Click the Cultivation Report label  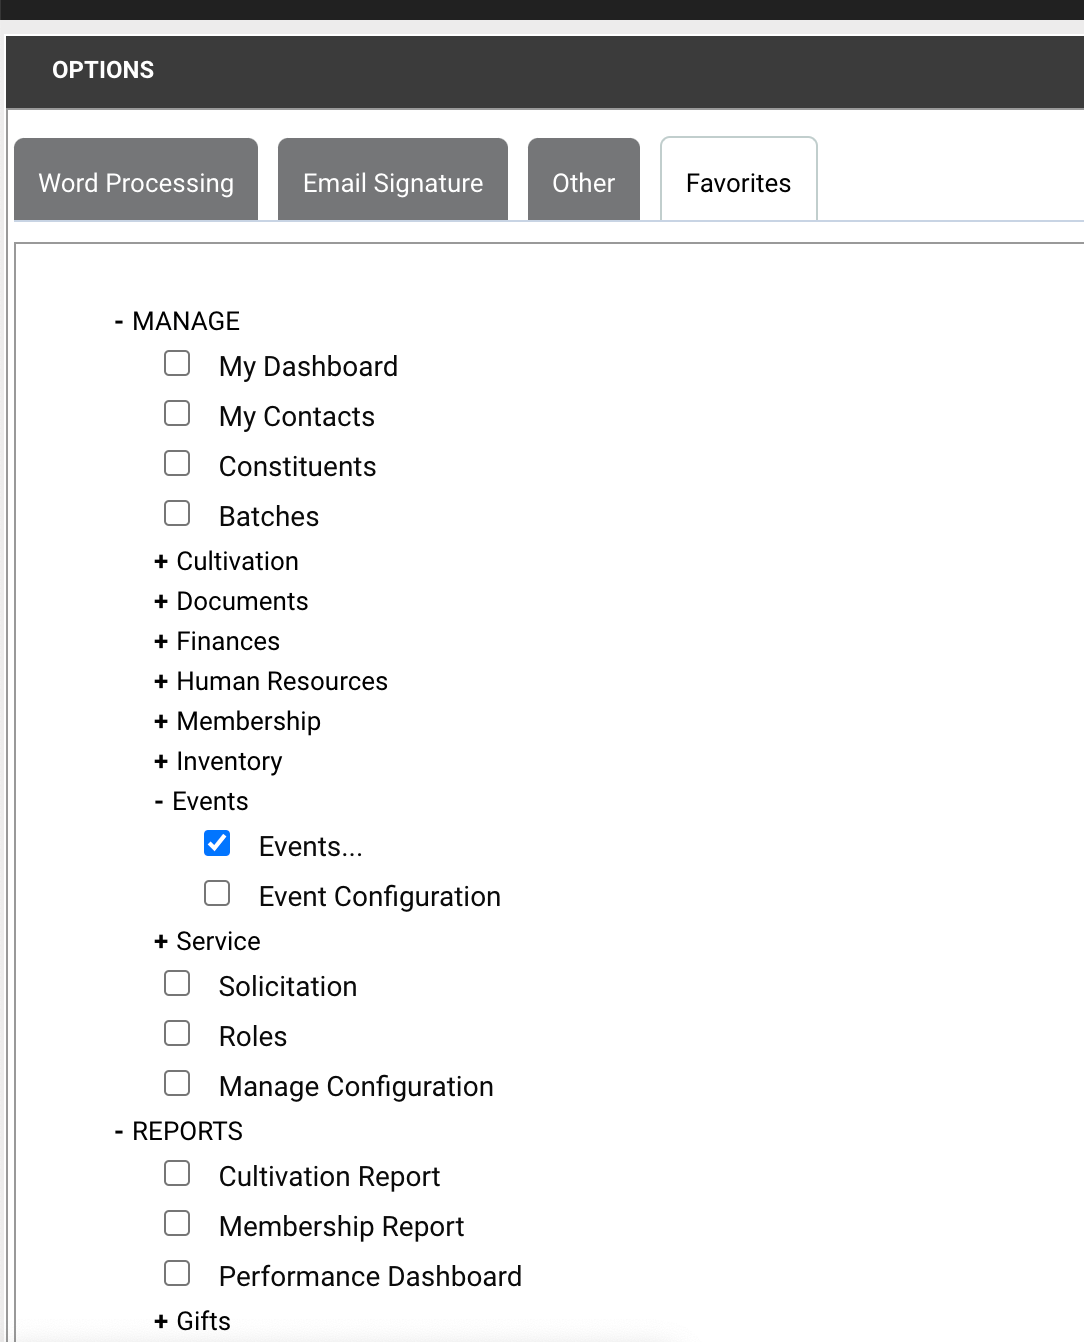pos(329,1177)
